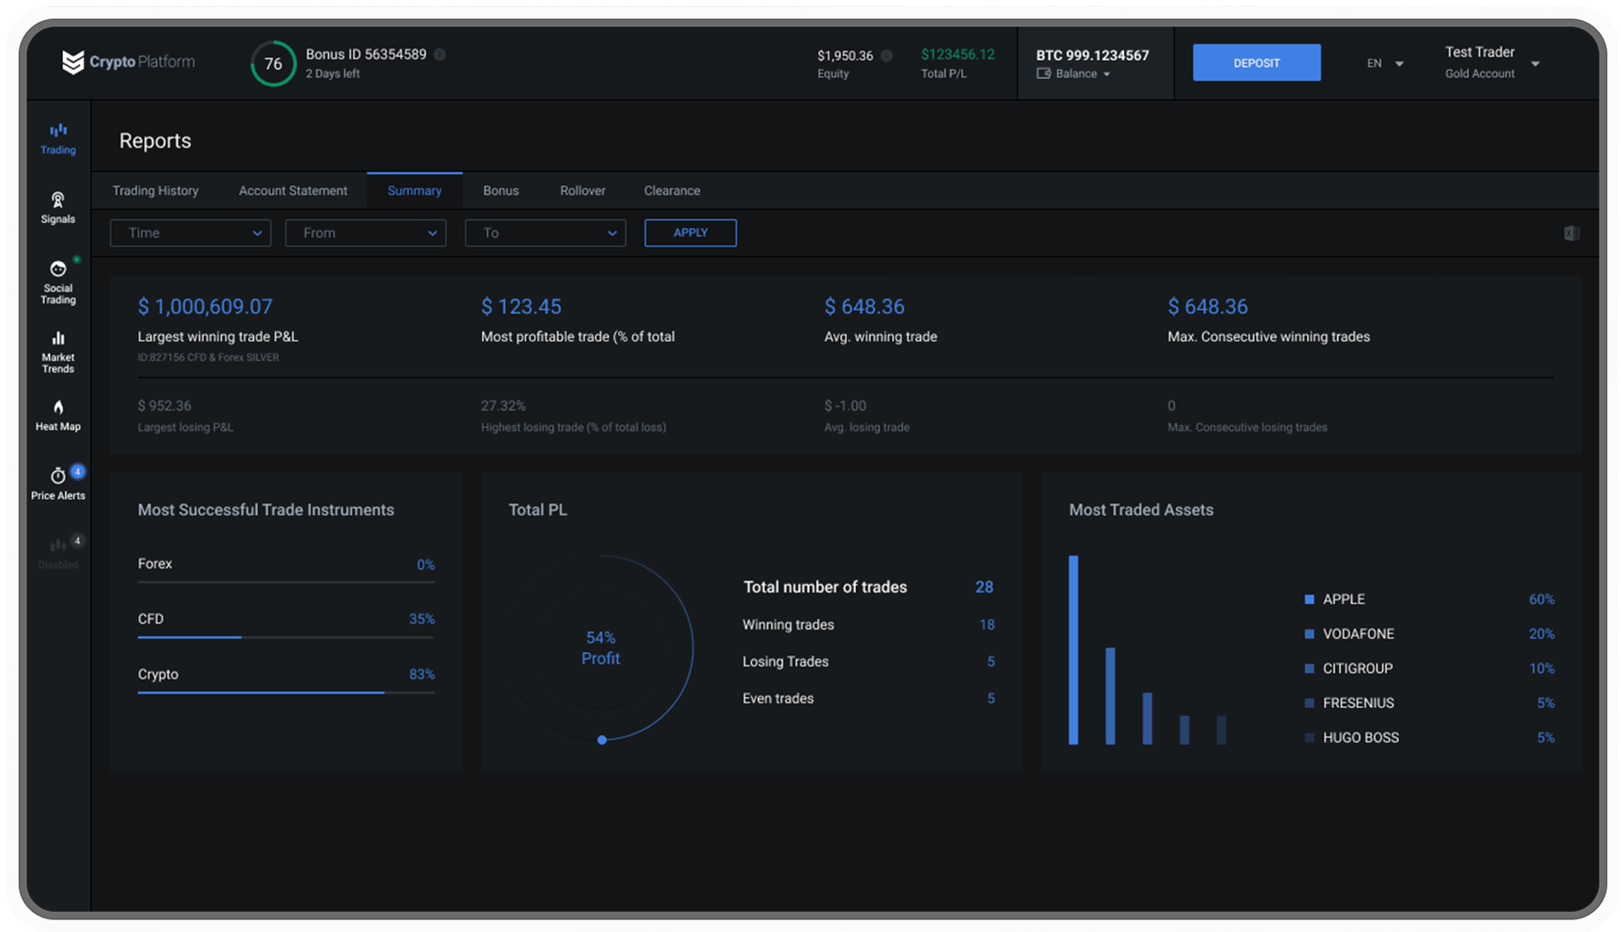Click the Even trades row
1621x932 pixels.
(x=868, y=699)
